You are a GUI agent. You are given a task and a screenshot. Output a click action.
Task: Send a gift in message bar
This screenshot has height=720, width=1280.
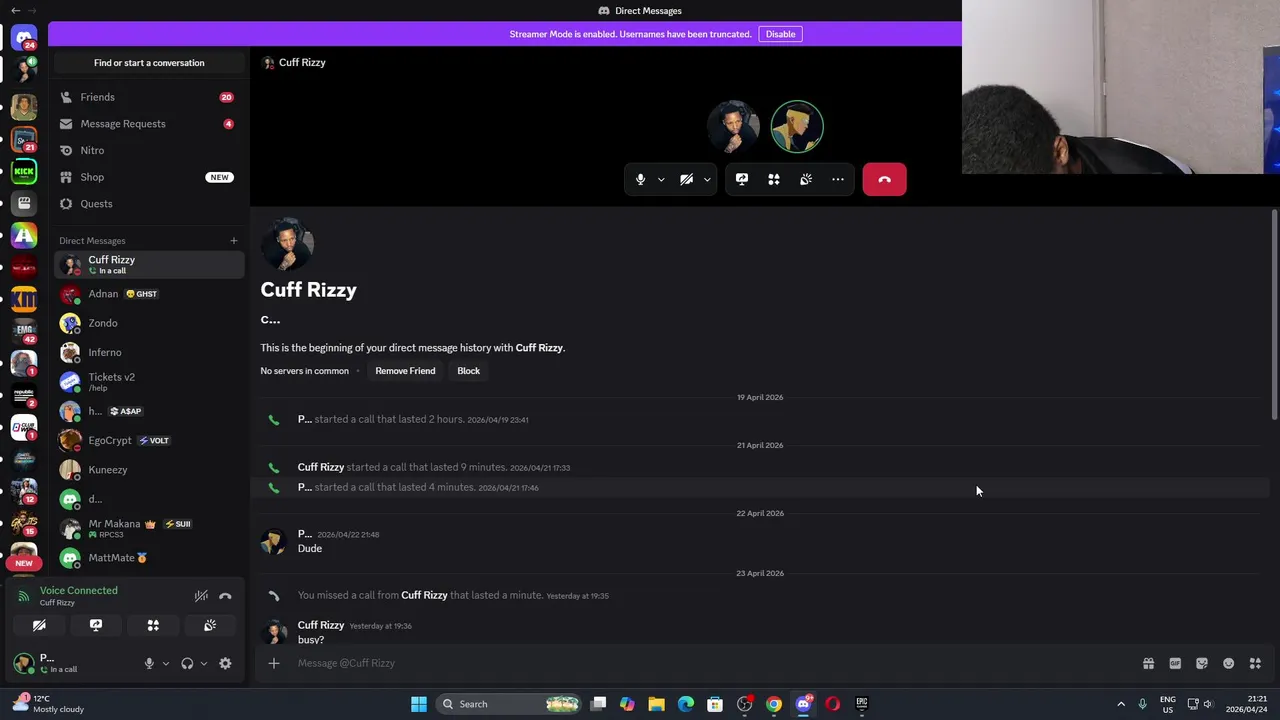(1148, 663)
